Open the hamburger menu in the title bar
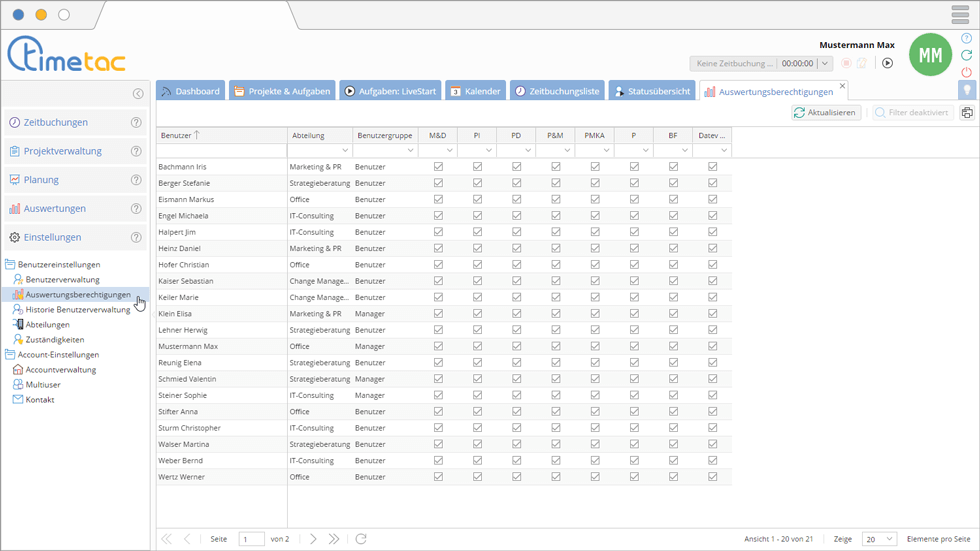The image size is (980, 551). tap(960, 15)
